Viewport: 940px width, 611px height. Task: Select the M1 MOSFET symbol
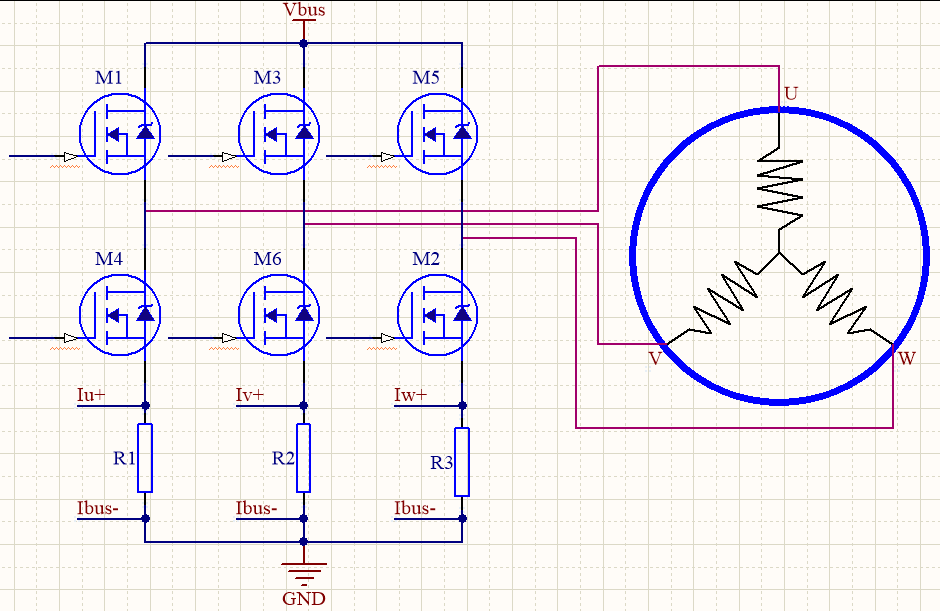120,134
